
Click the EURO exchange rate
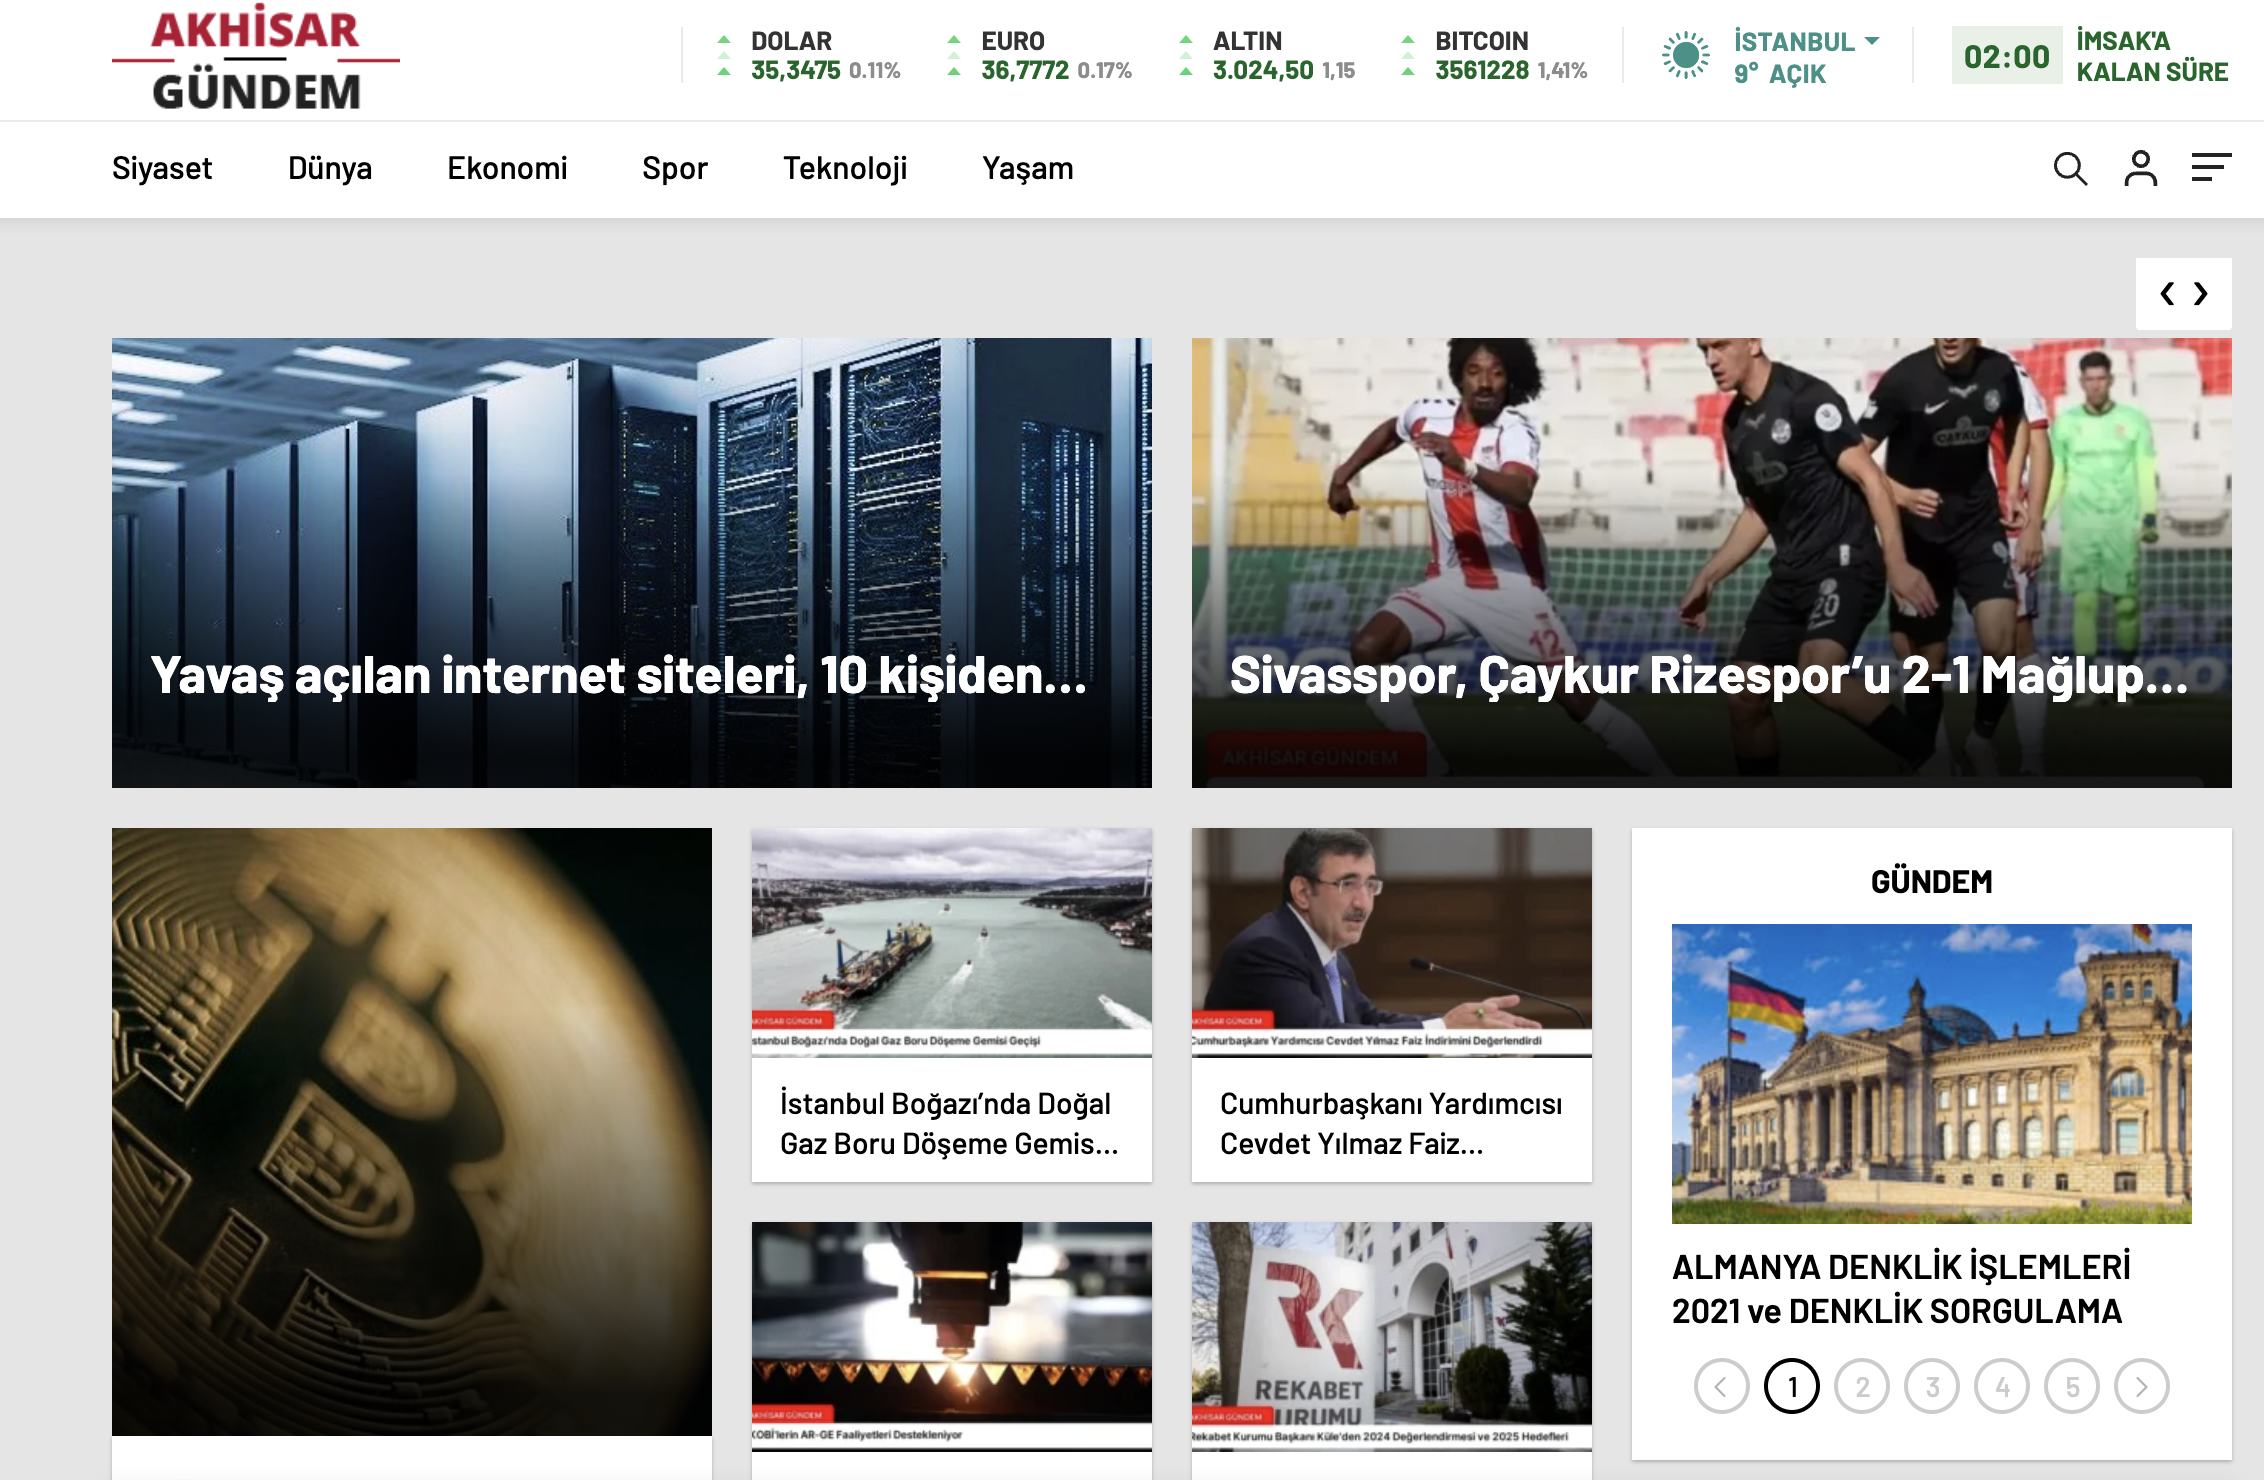(x=1039, y=56)
